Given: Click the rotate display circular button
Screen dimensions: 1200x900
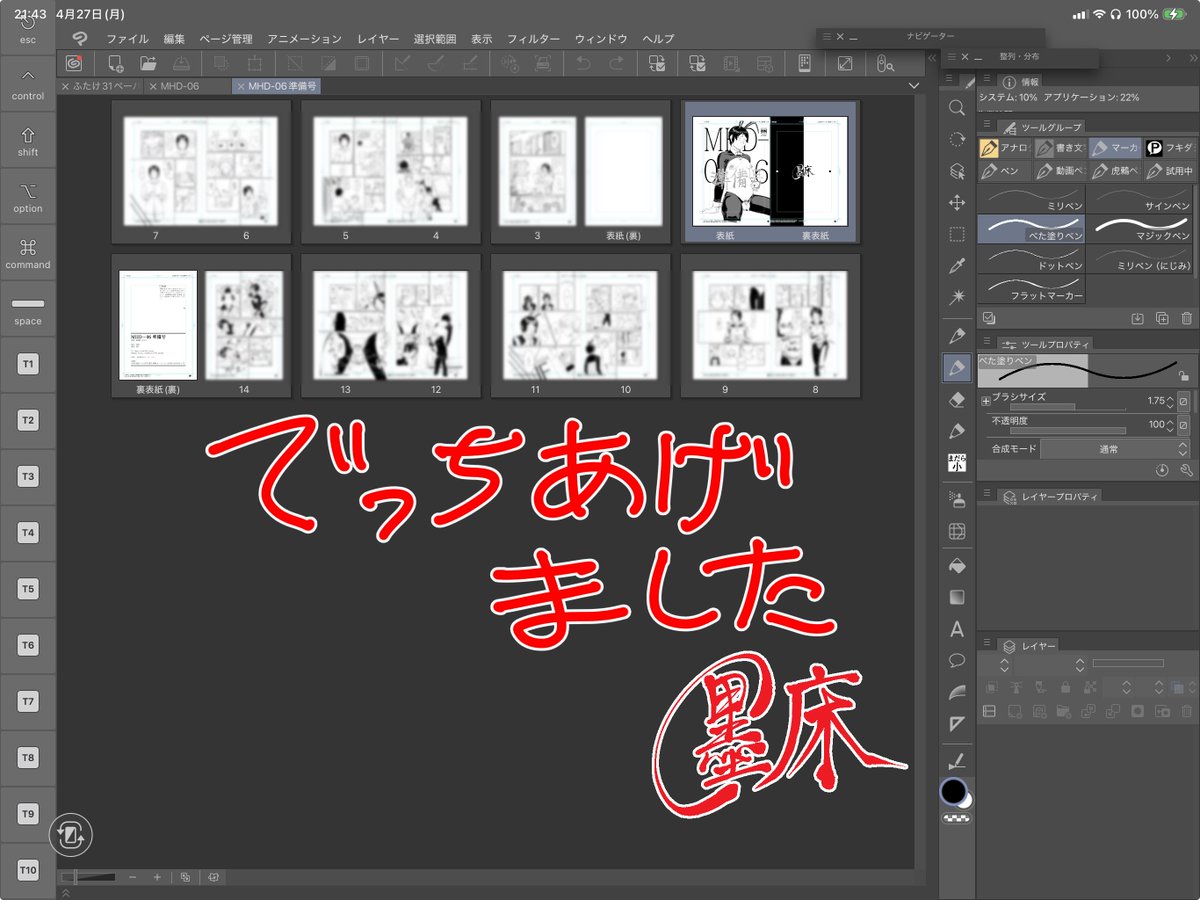Looking at the screenshot, I should tap(70, 836).
